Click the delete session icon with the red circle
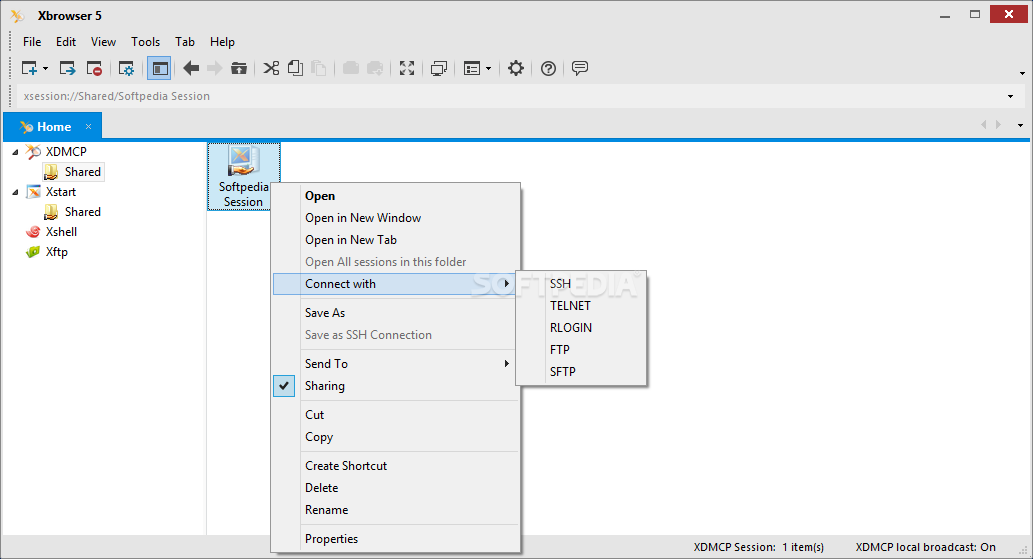Image resolution: width=1033 pixels, height=559 pixels. pyautogui.click(x=94, y=68)
